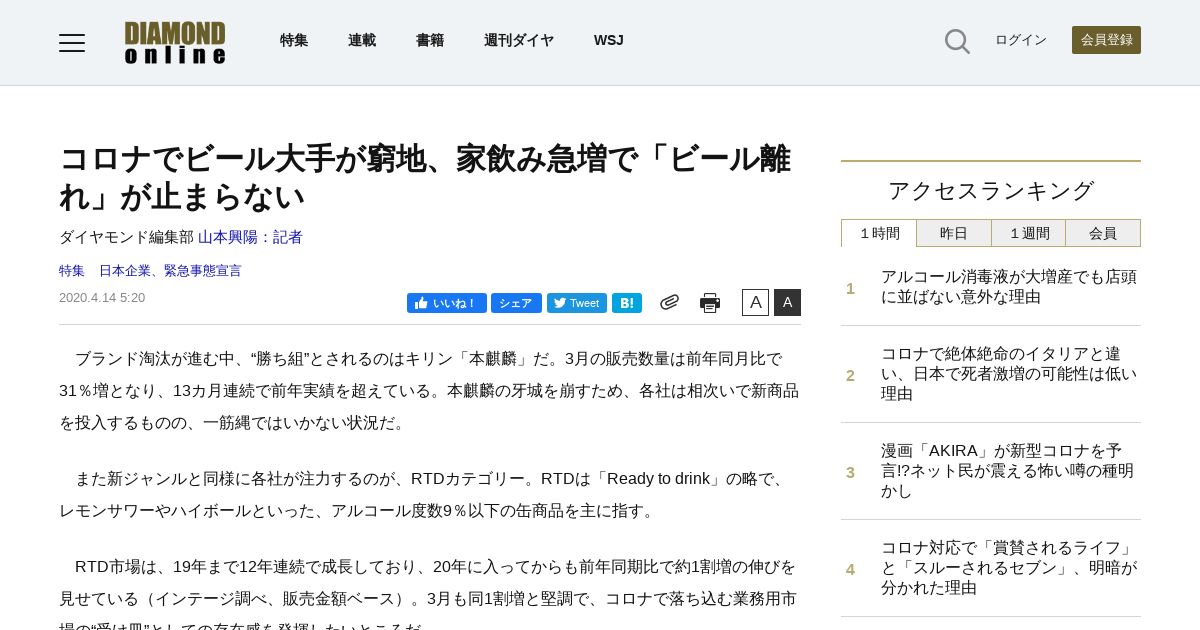
Task: Open the 書籍 menu item
Action: pos(430,40)
